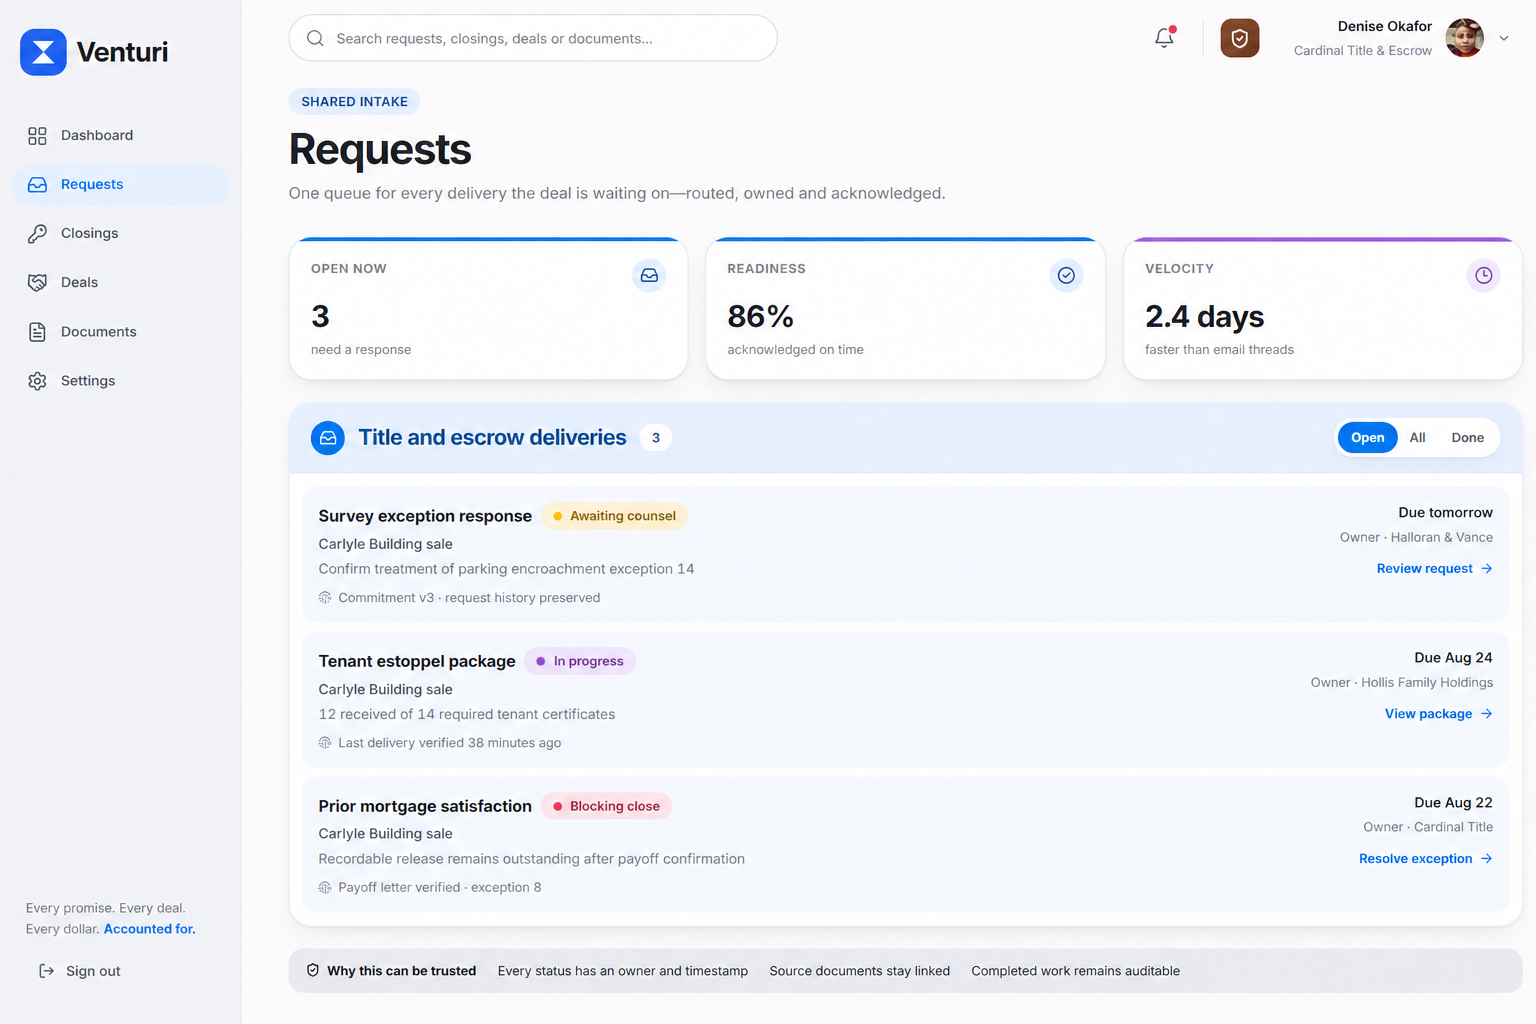Click the Sign out arrow icon
Image resolution: width=1536 pixels, height=1024 pixels.
click(x=46, y=971)
